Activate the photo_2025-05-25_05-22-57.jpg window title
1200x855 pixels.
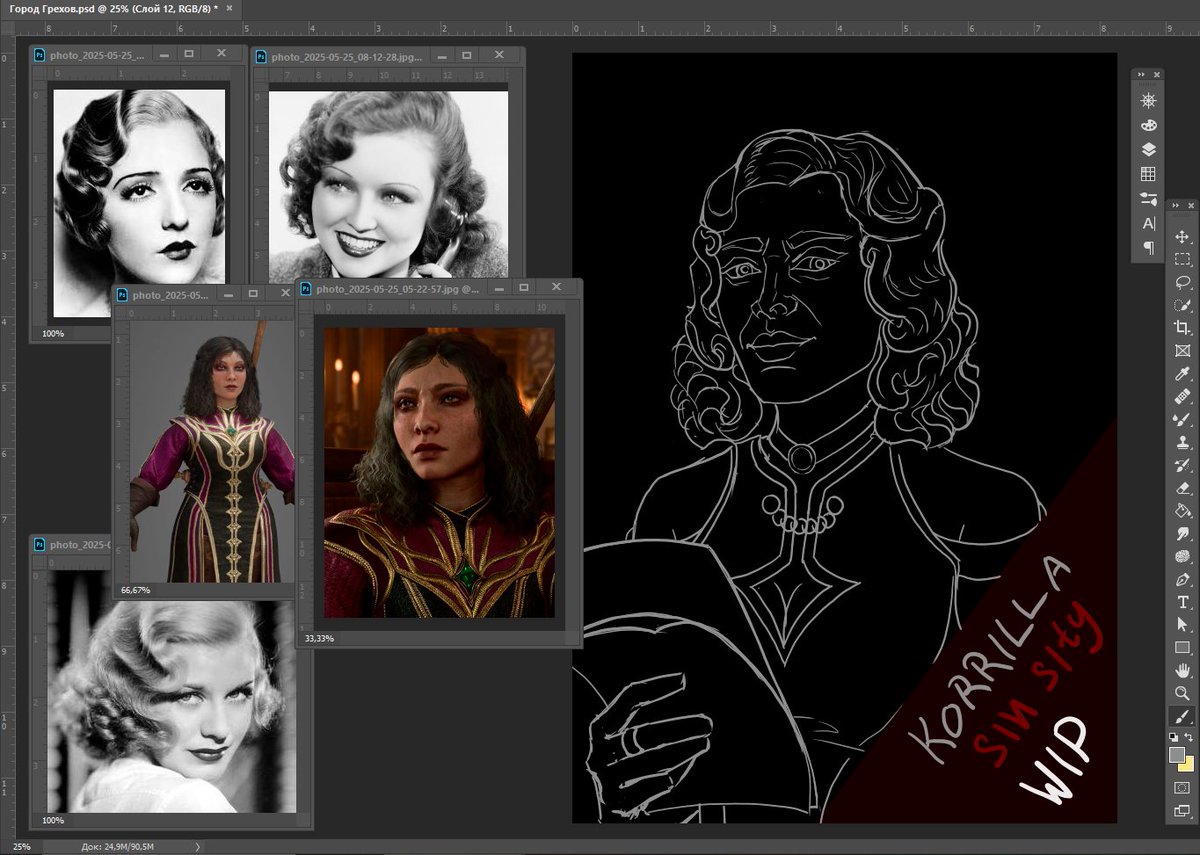point(398,289)
